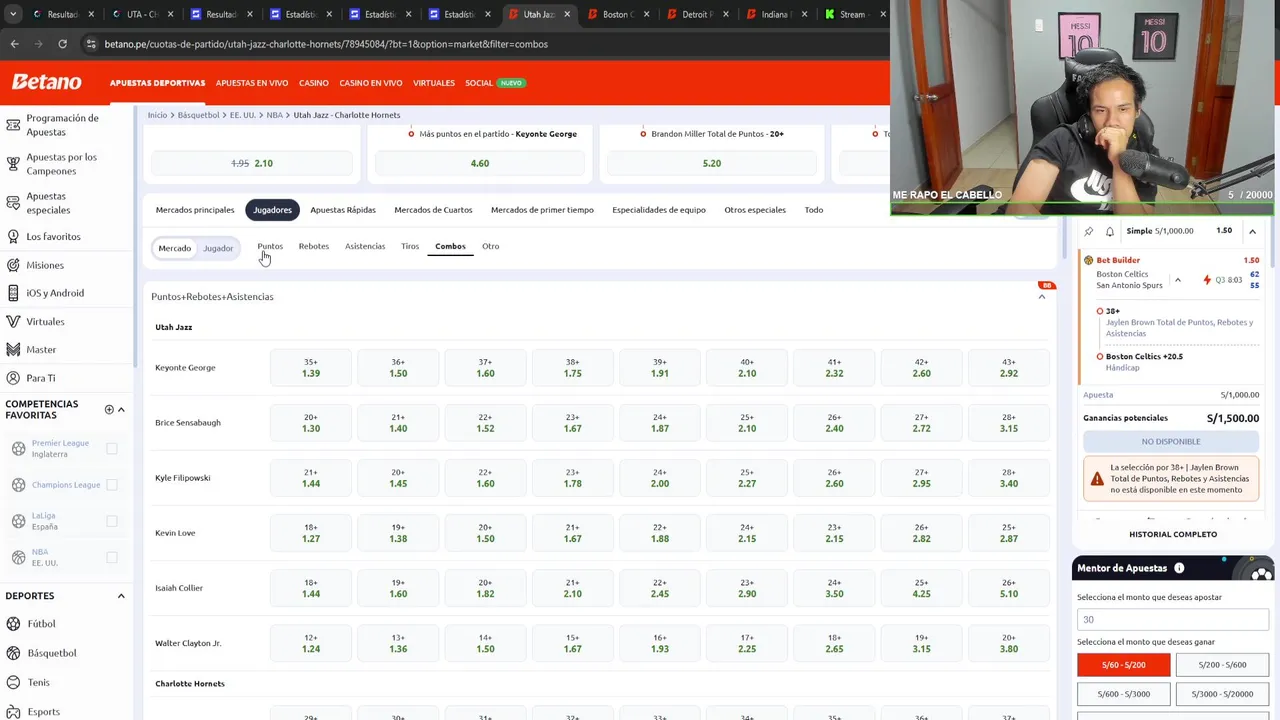
Task: Open the Master sidebar icon
Action: 13,350
